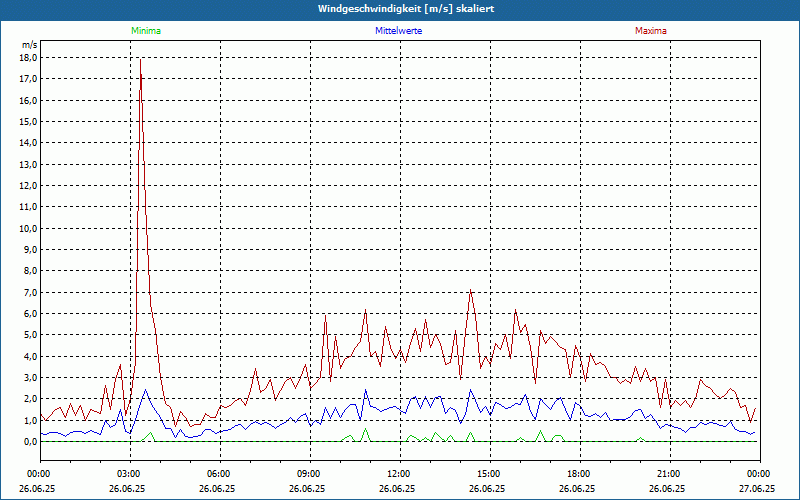This screenshot has height=500, width=800.
Task: Click the "9,0" y-axis value
Action: [x=31, y=250]
